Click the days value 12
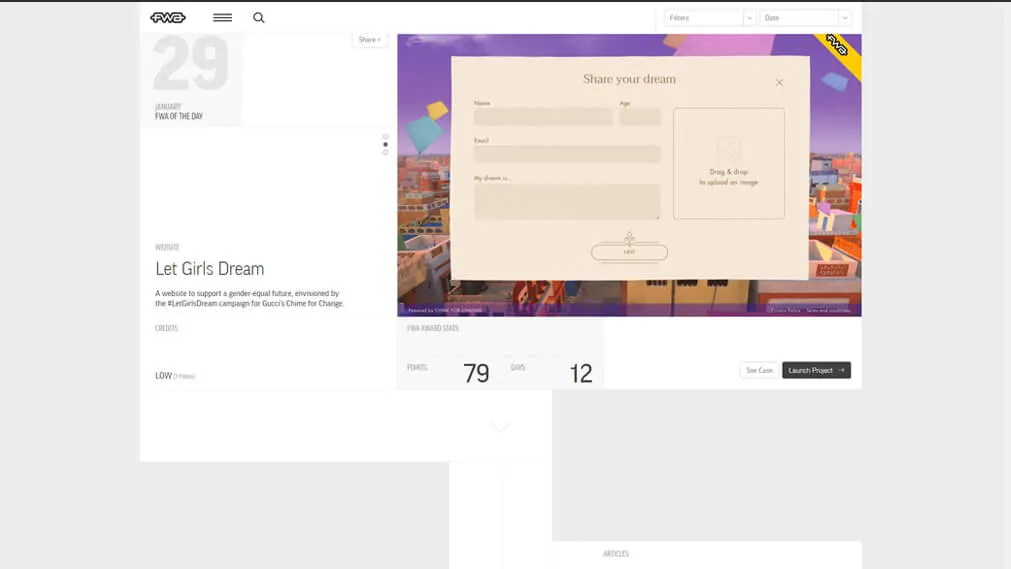 pos(580,374)
